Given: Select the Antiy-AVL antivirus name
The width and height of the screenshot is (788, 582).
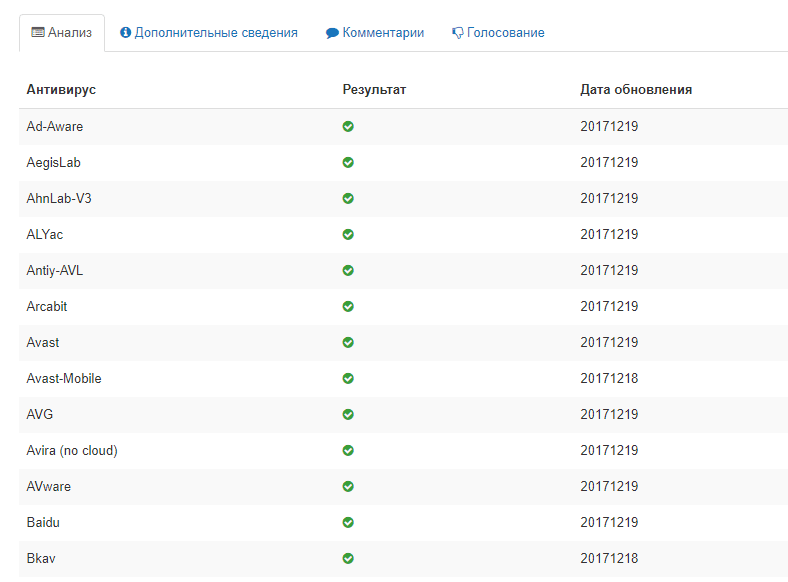Looking at the screenshot, I should tap(55, 270).
